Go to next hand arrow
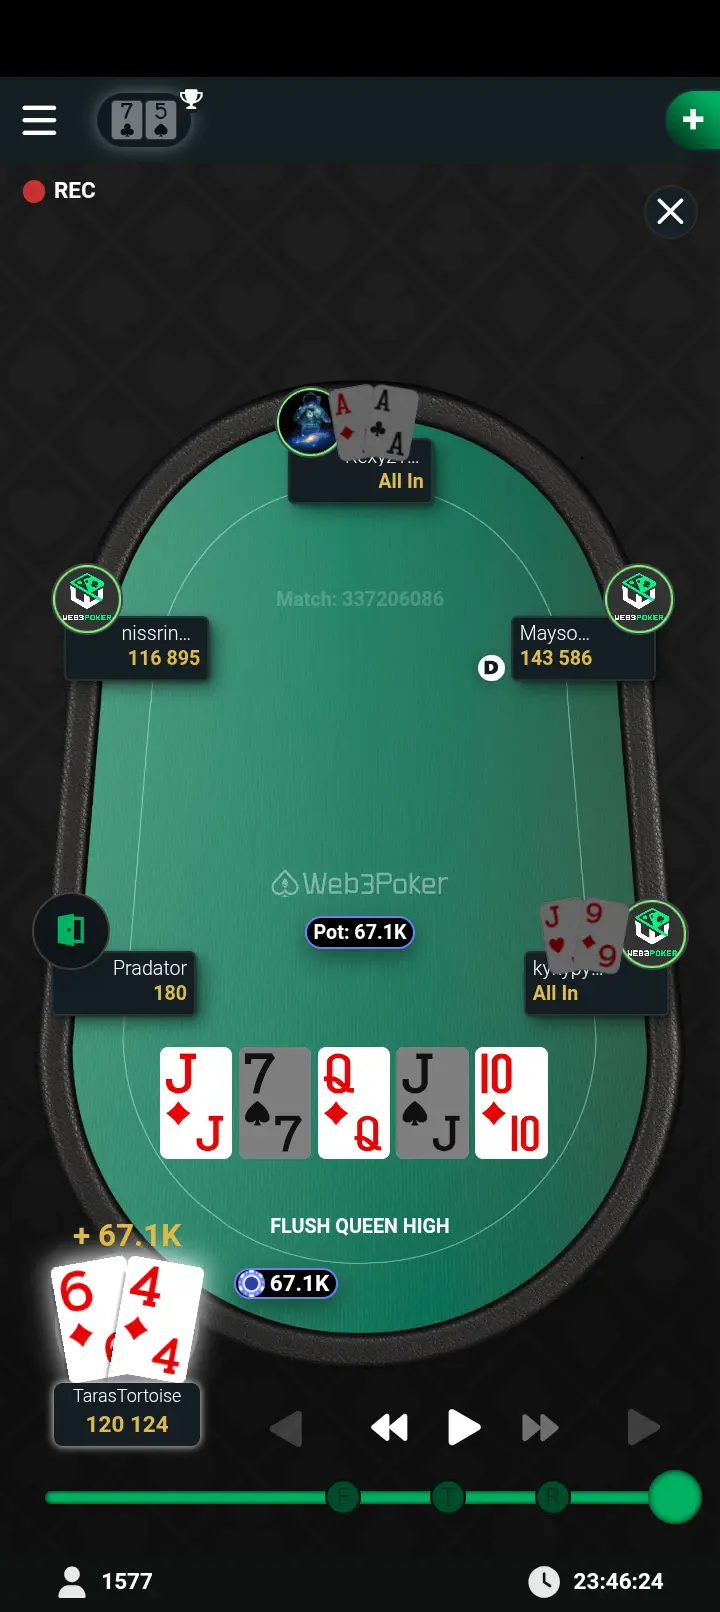 click(643, 1427)
